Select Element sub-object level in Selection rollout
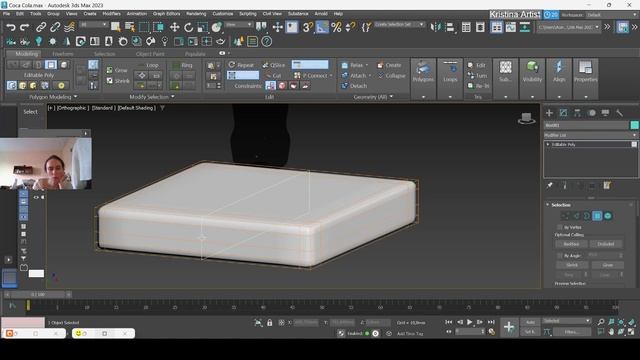 608,216
